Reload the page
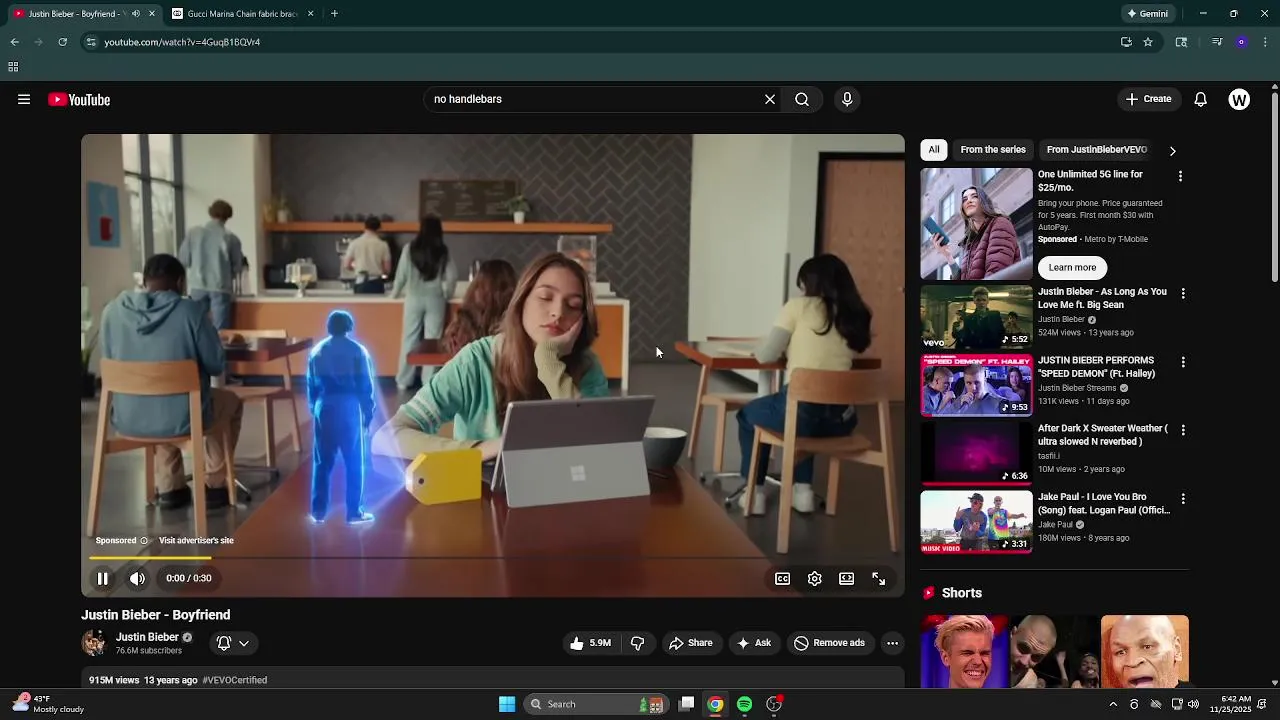 62,42
